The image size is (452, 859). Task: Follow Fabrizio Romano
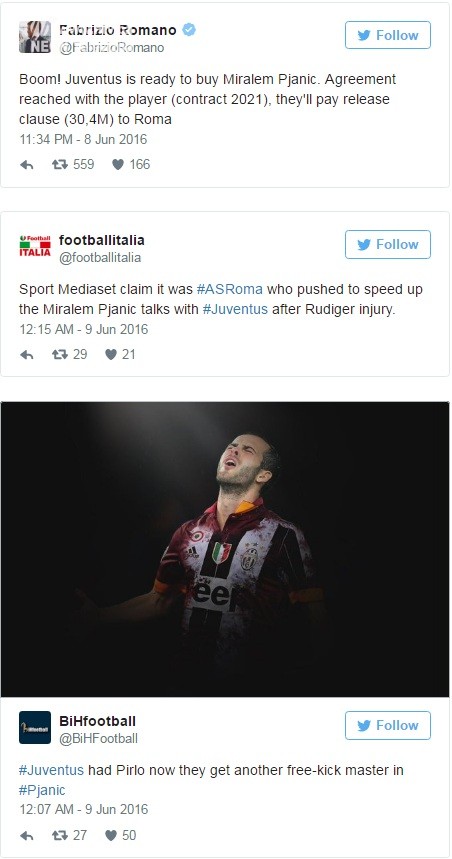pos(388,36)
